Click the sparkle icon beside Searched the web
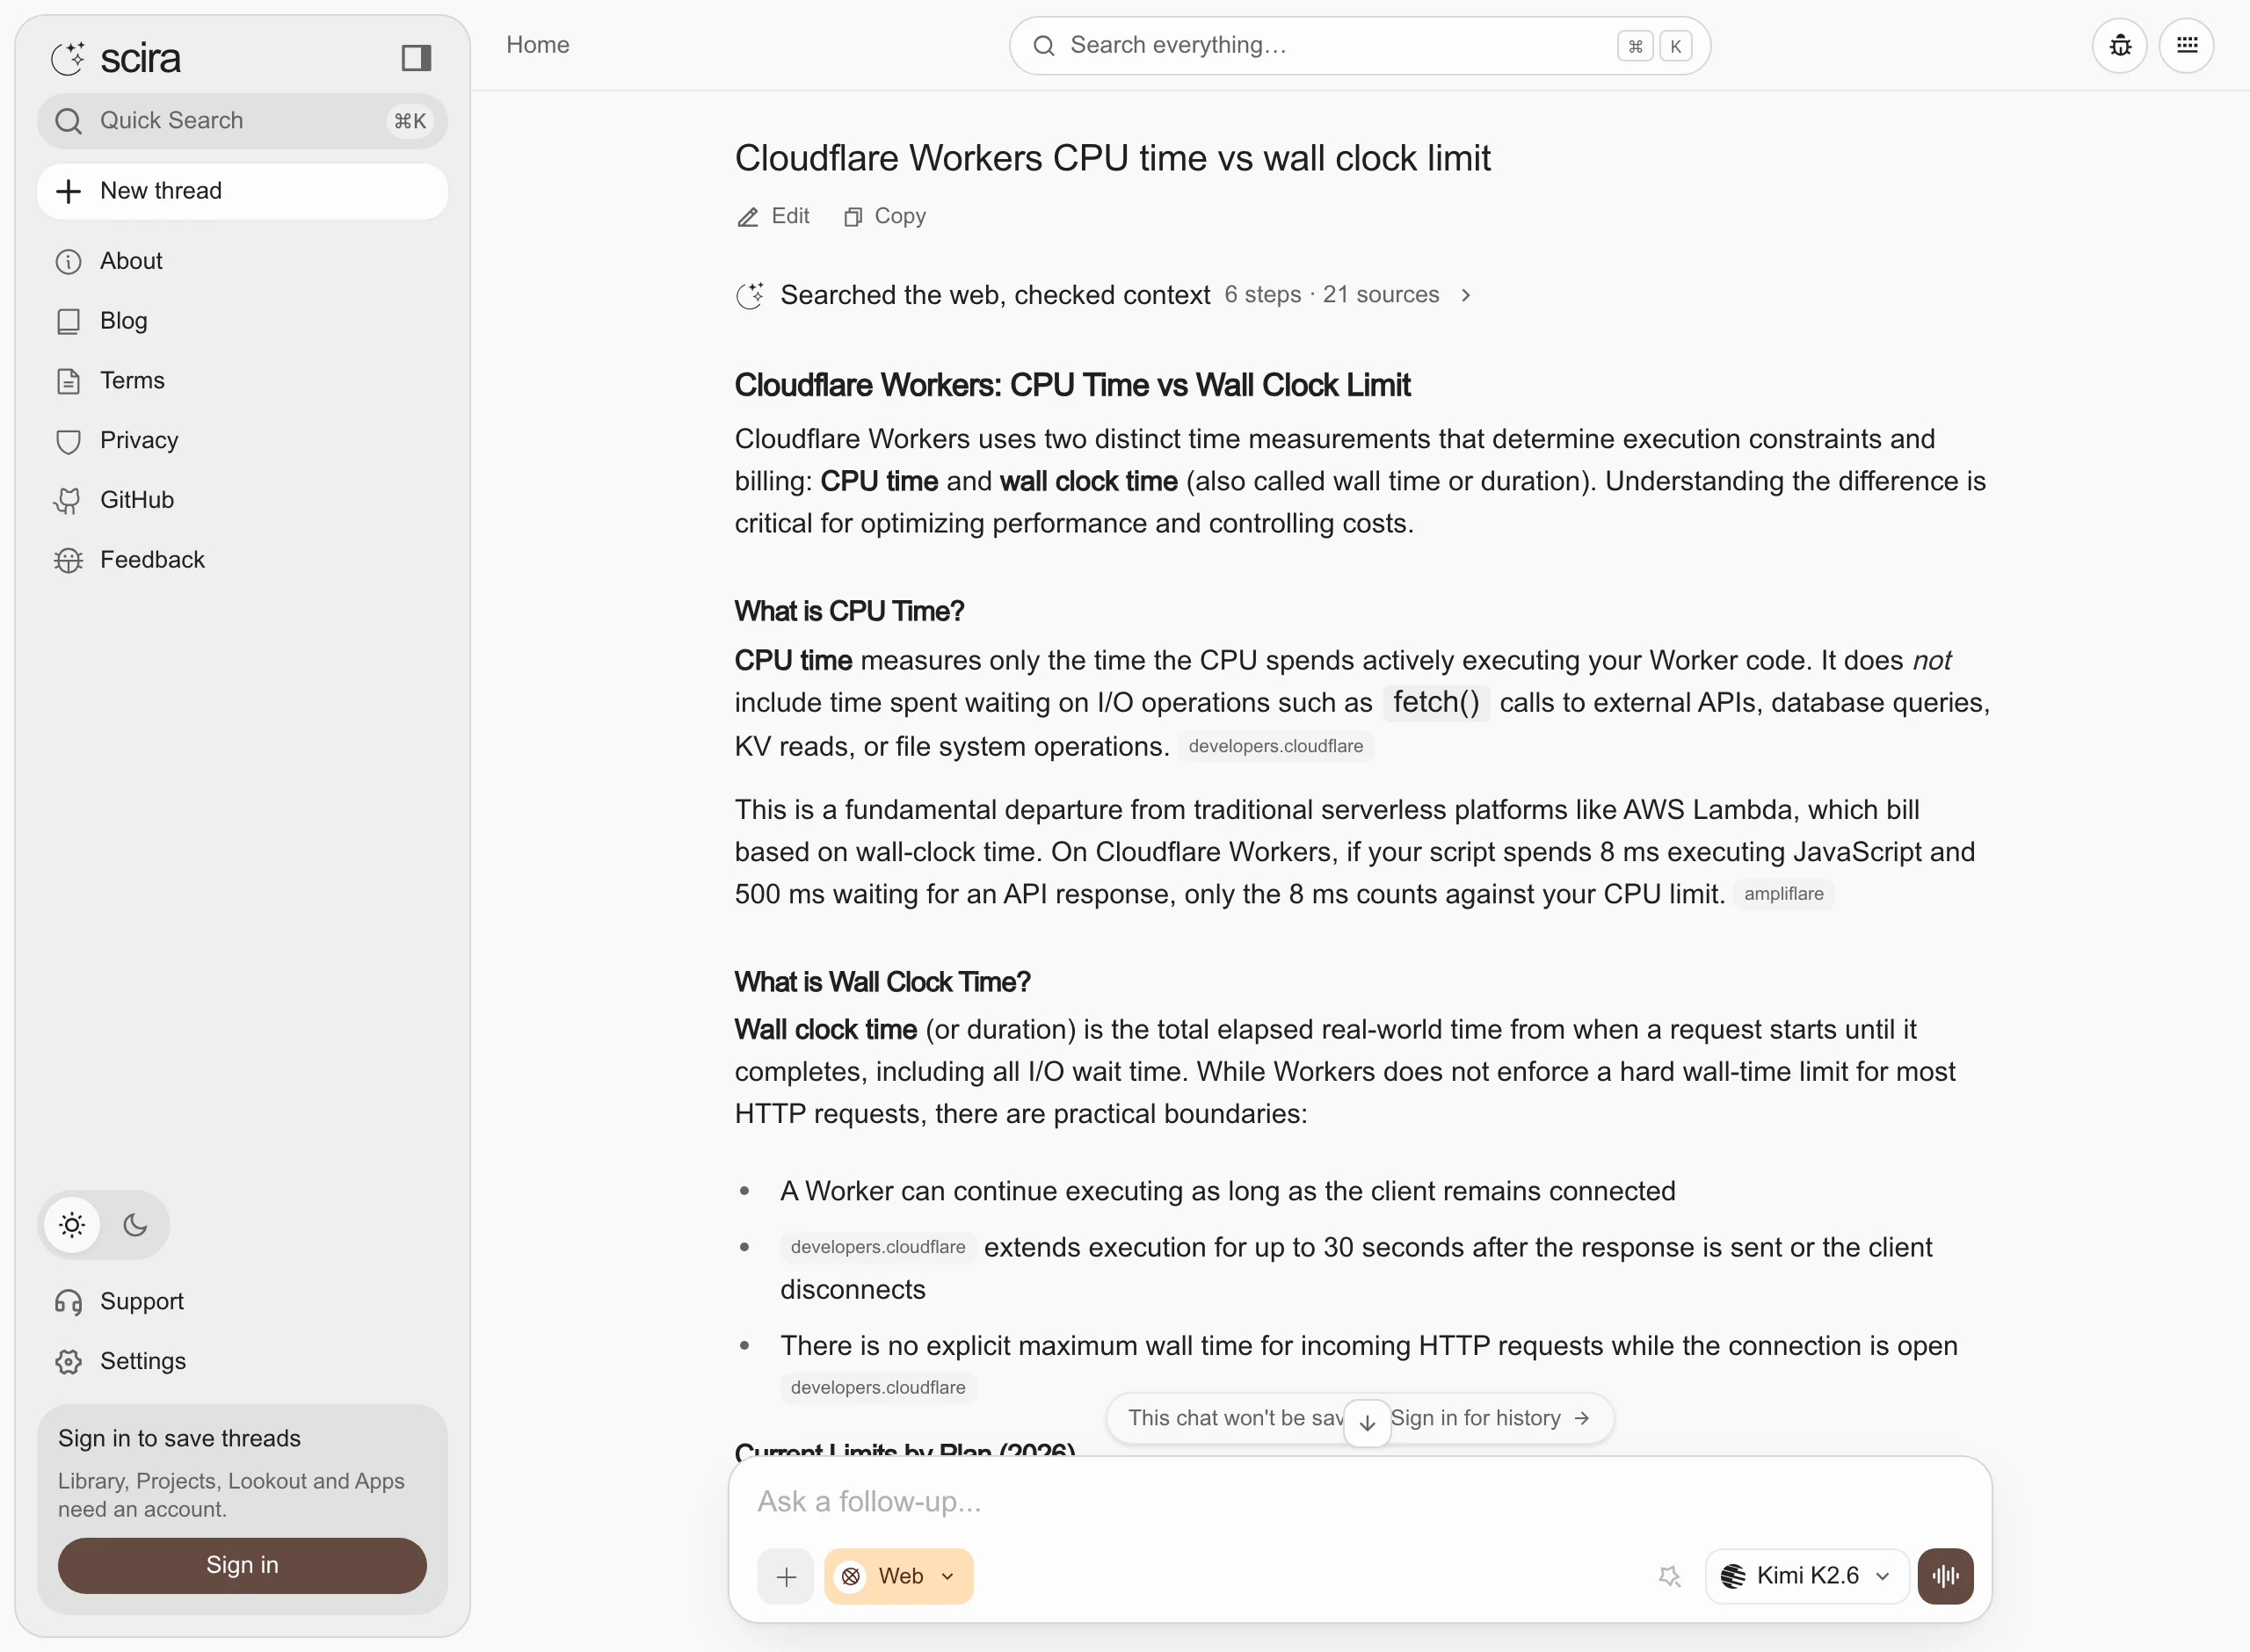Viewport: 2250px width, 1652px height. coord(750,295)
